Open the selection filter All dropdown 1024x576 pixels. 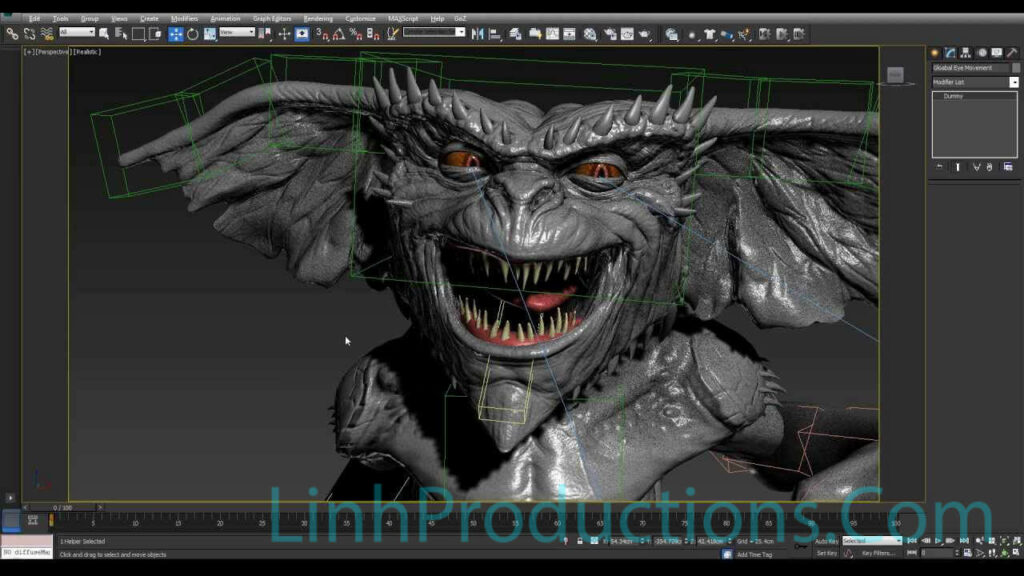point(76,32)
